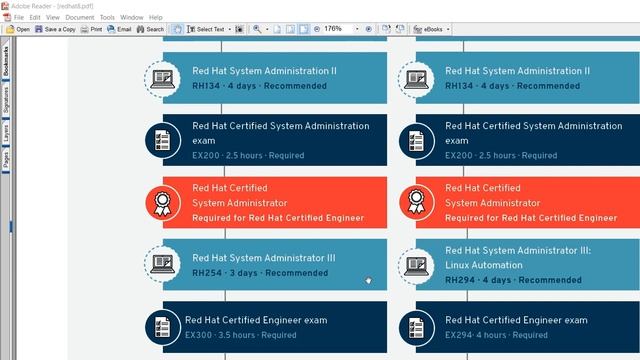
Task: Click the 176% zoom value field
Action: (x=337, y=29)
